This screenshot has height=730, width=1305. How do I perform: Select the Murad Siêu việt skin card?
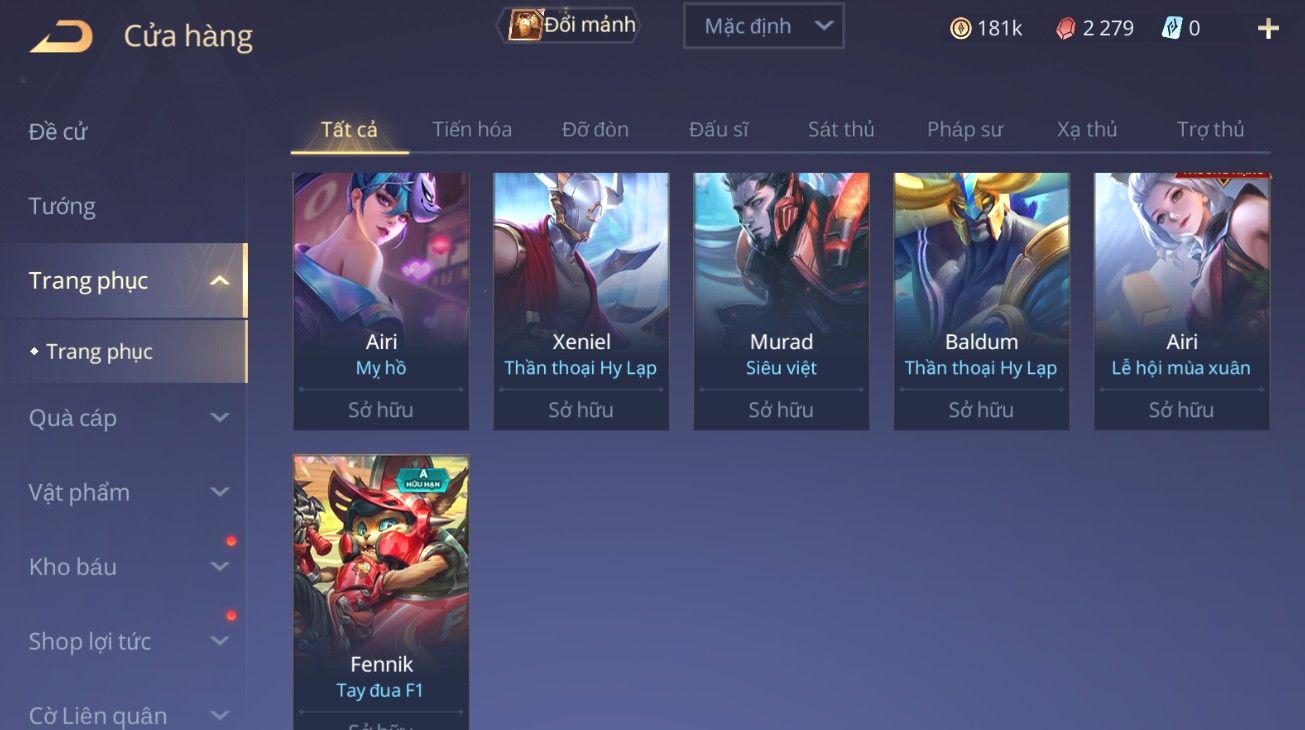point(781,301)
